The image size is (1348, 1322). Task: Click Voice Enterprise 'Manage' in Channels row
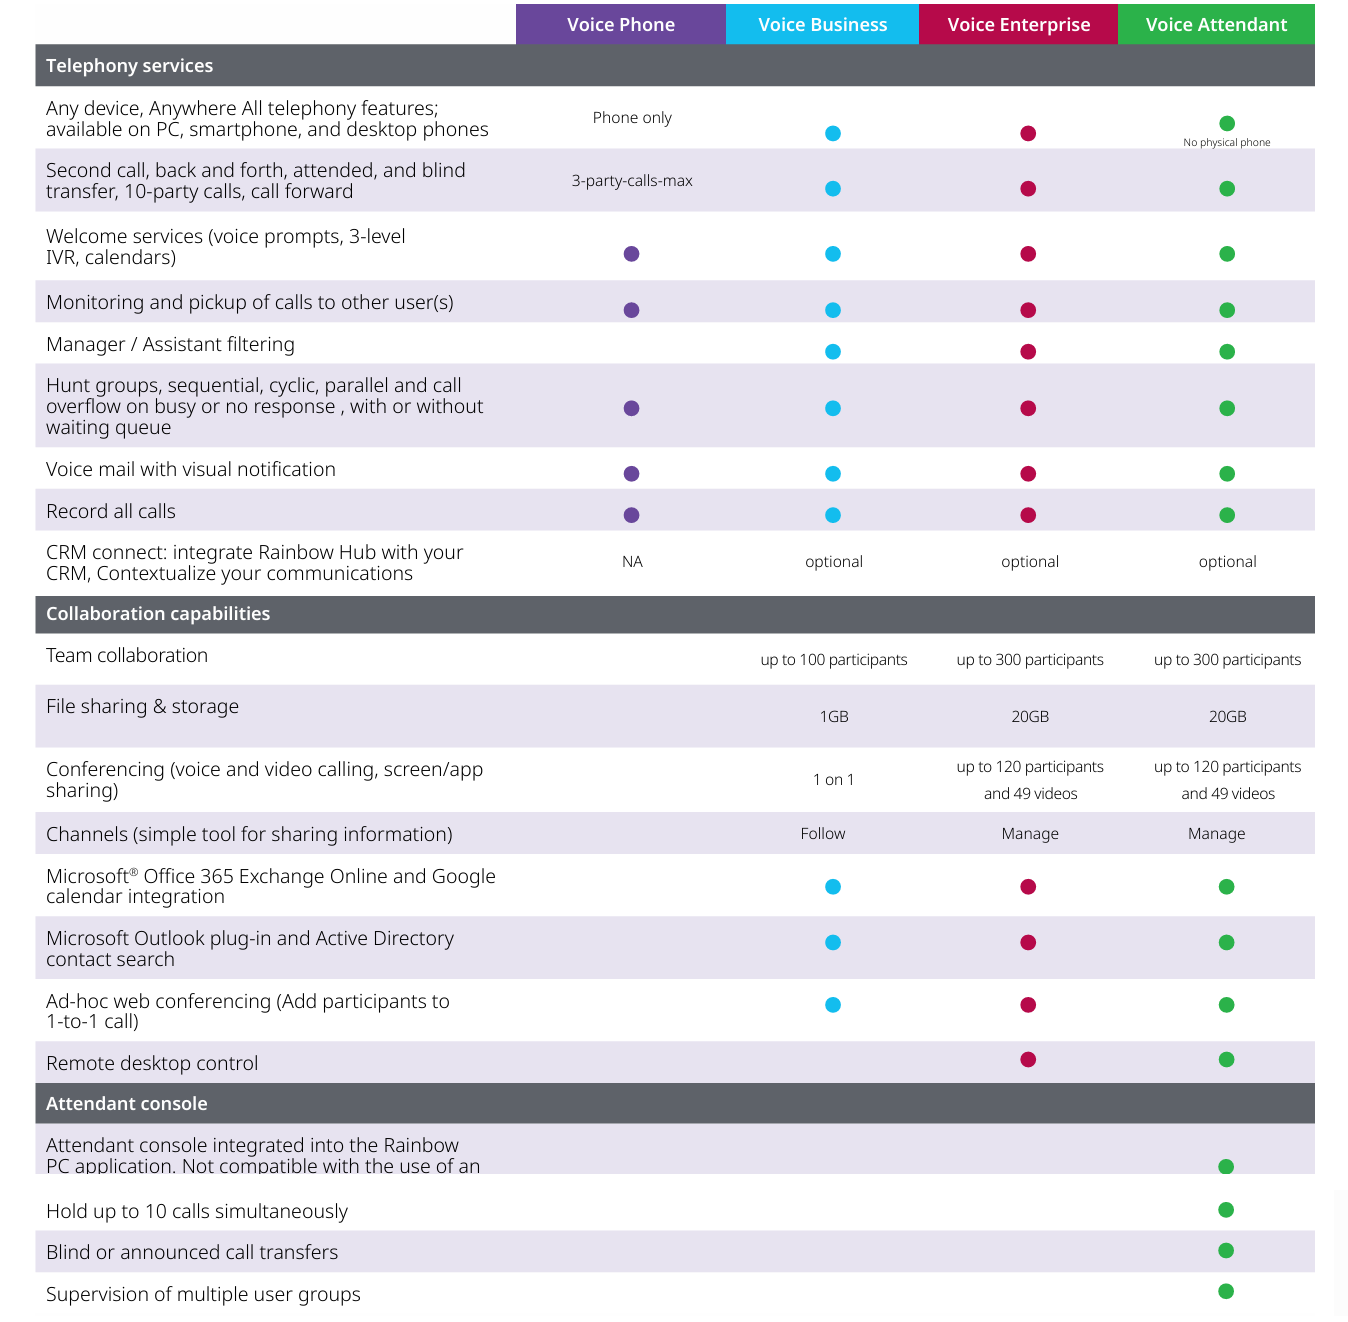coord(1030,834)
